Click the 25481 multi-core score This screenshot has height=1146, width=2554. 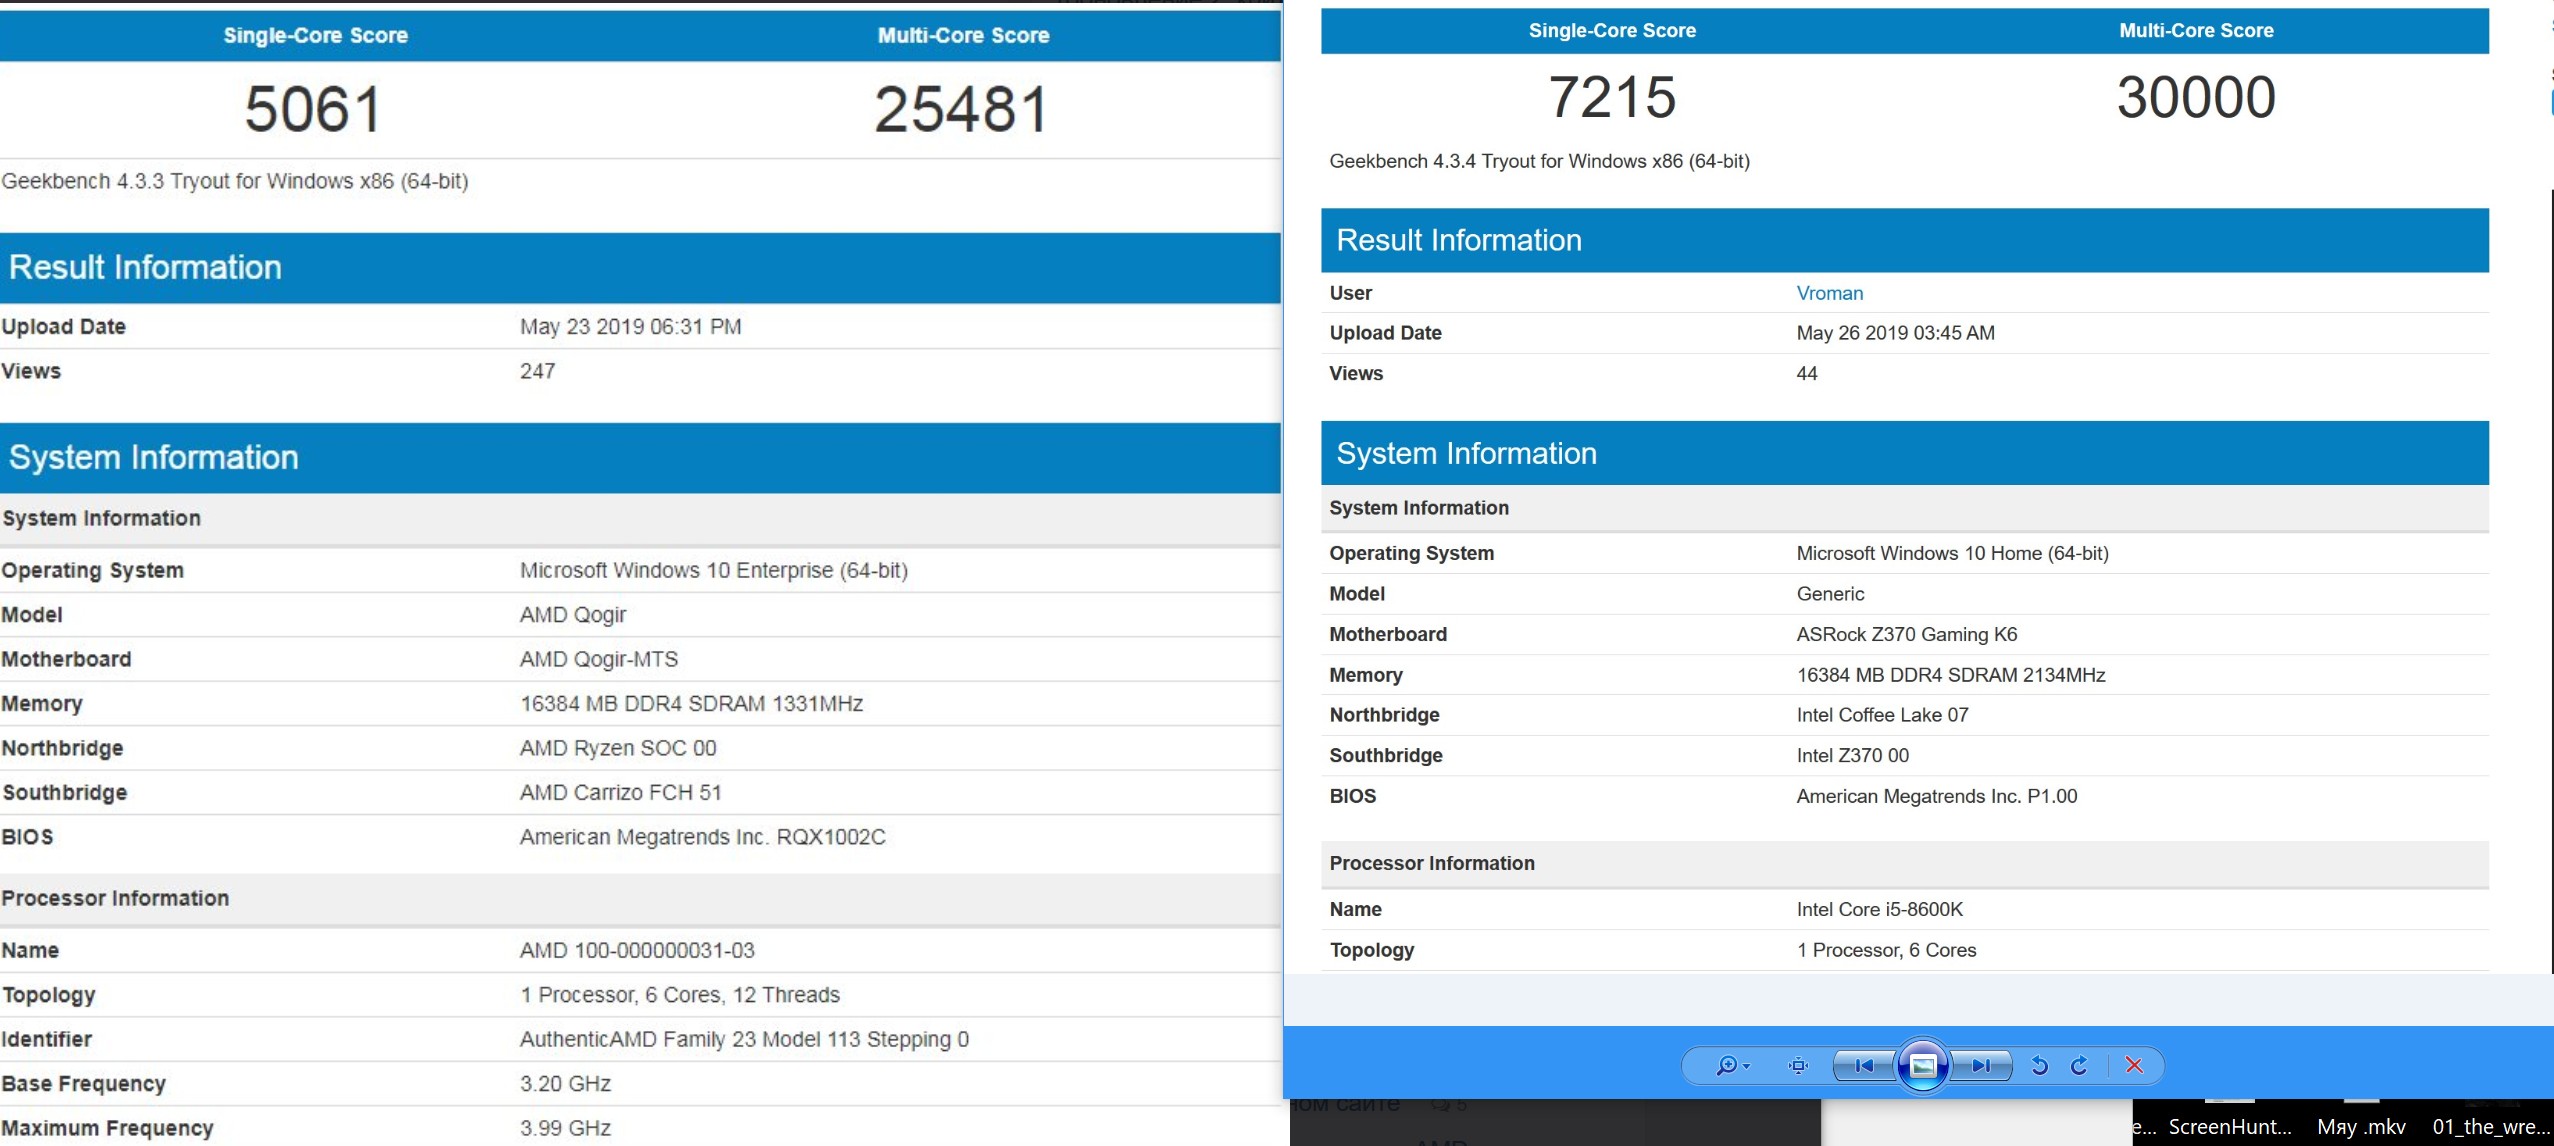[x=962, y=109]
